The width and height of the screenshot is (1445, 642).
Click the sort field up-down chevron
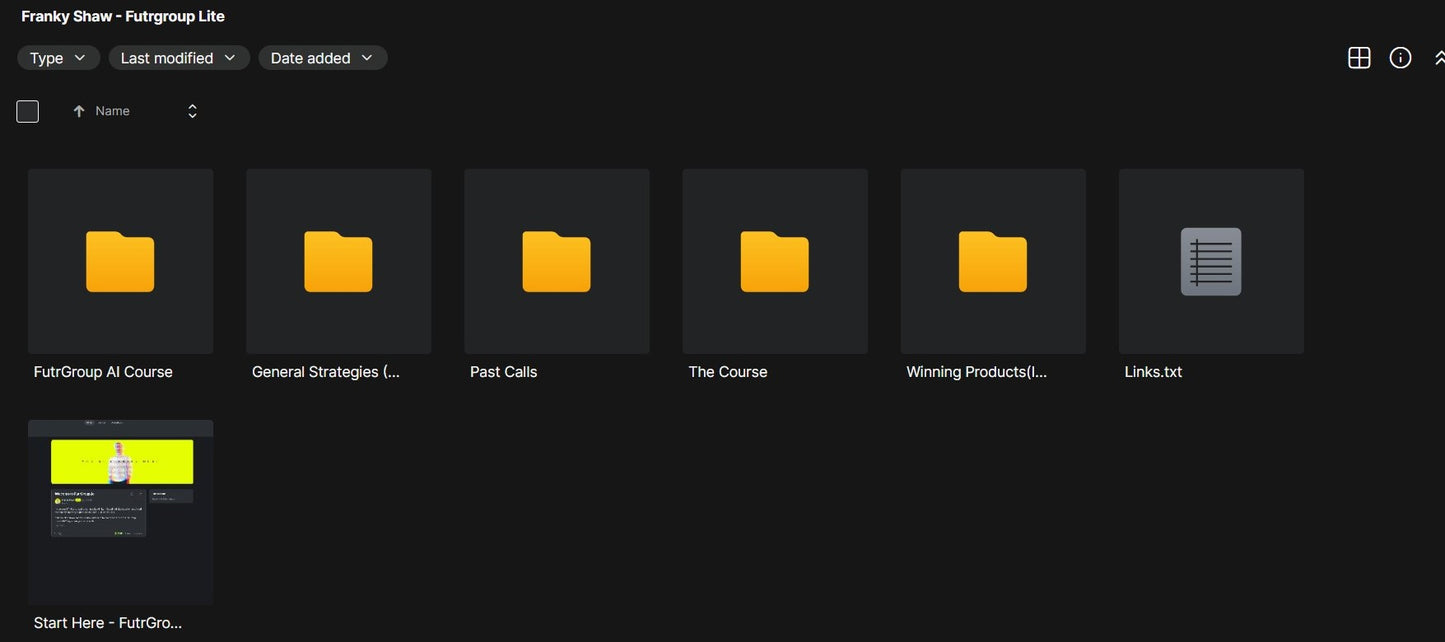192,111
